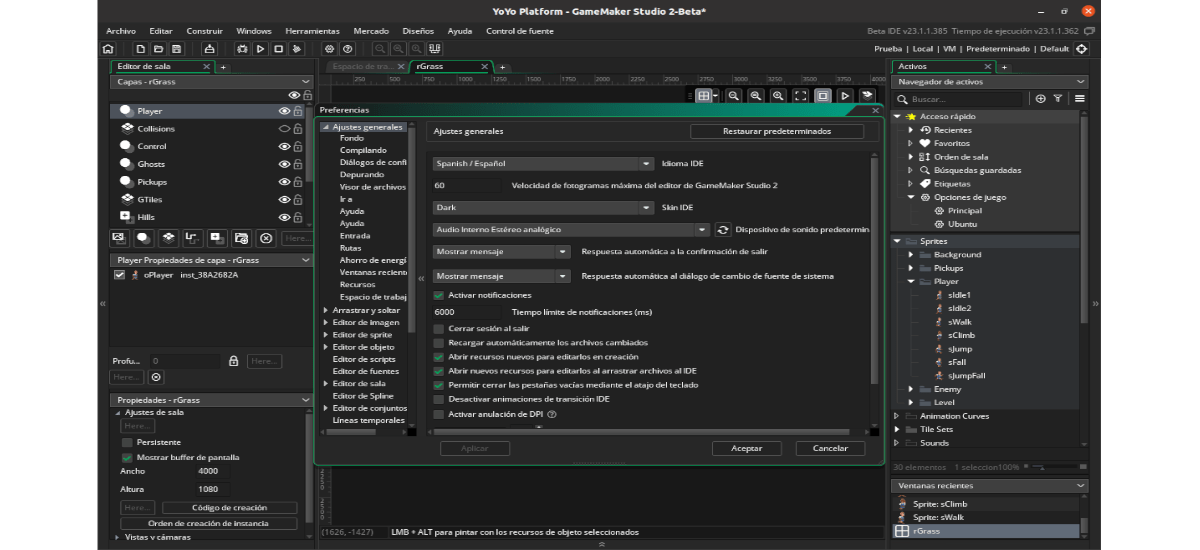Open the target manager crosshair icon
Image resolution: width=1200 pixels, height=550 pixels.
[1082, 48]
